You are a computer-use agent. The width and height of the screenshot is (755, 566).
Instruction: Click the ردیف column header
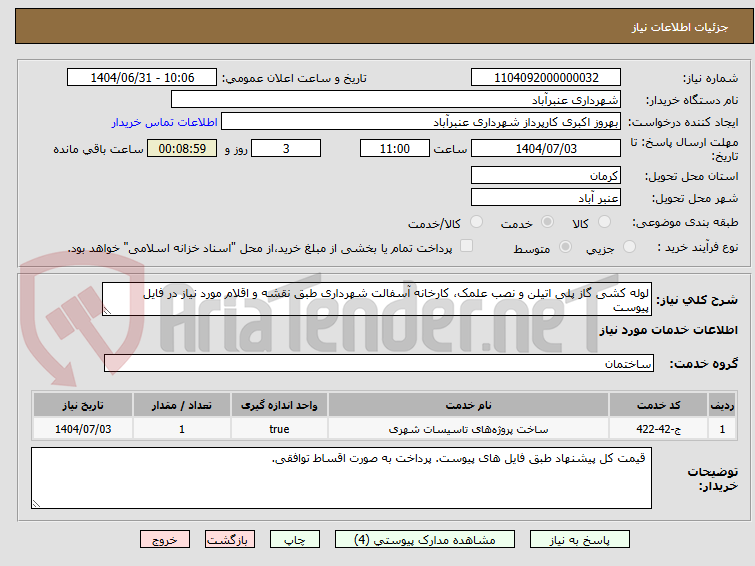point(722,405)
